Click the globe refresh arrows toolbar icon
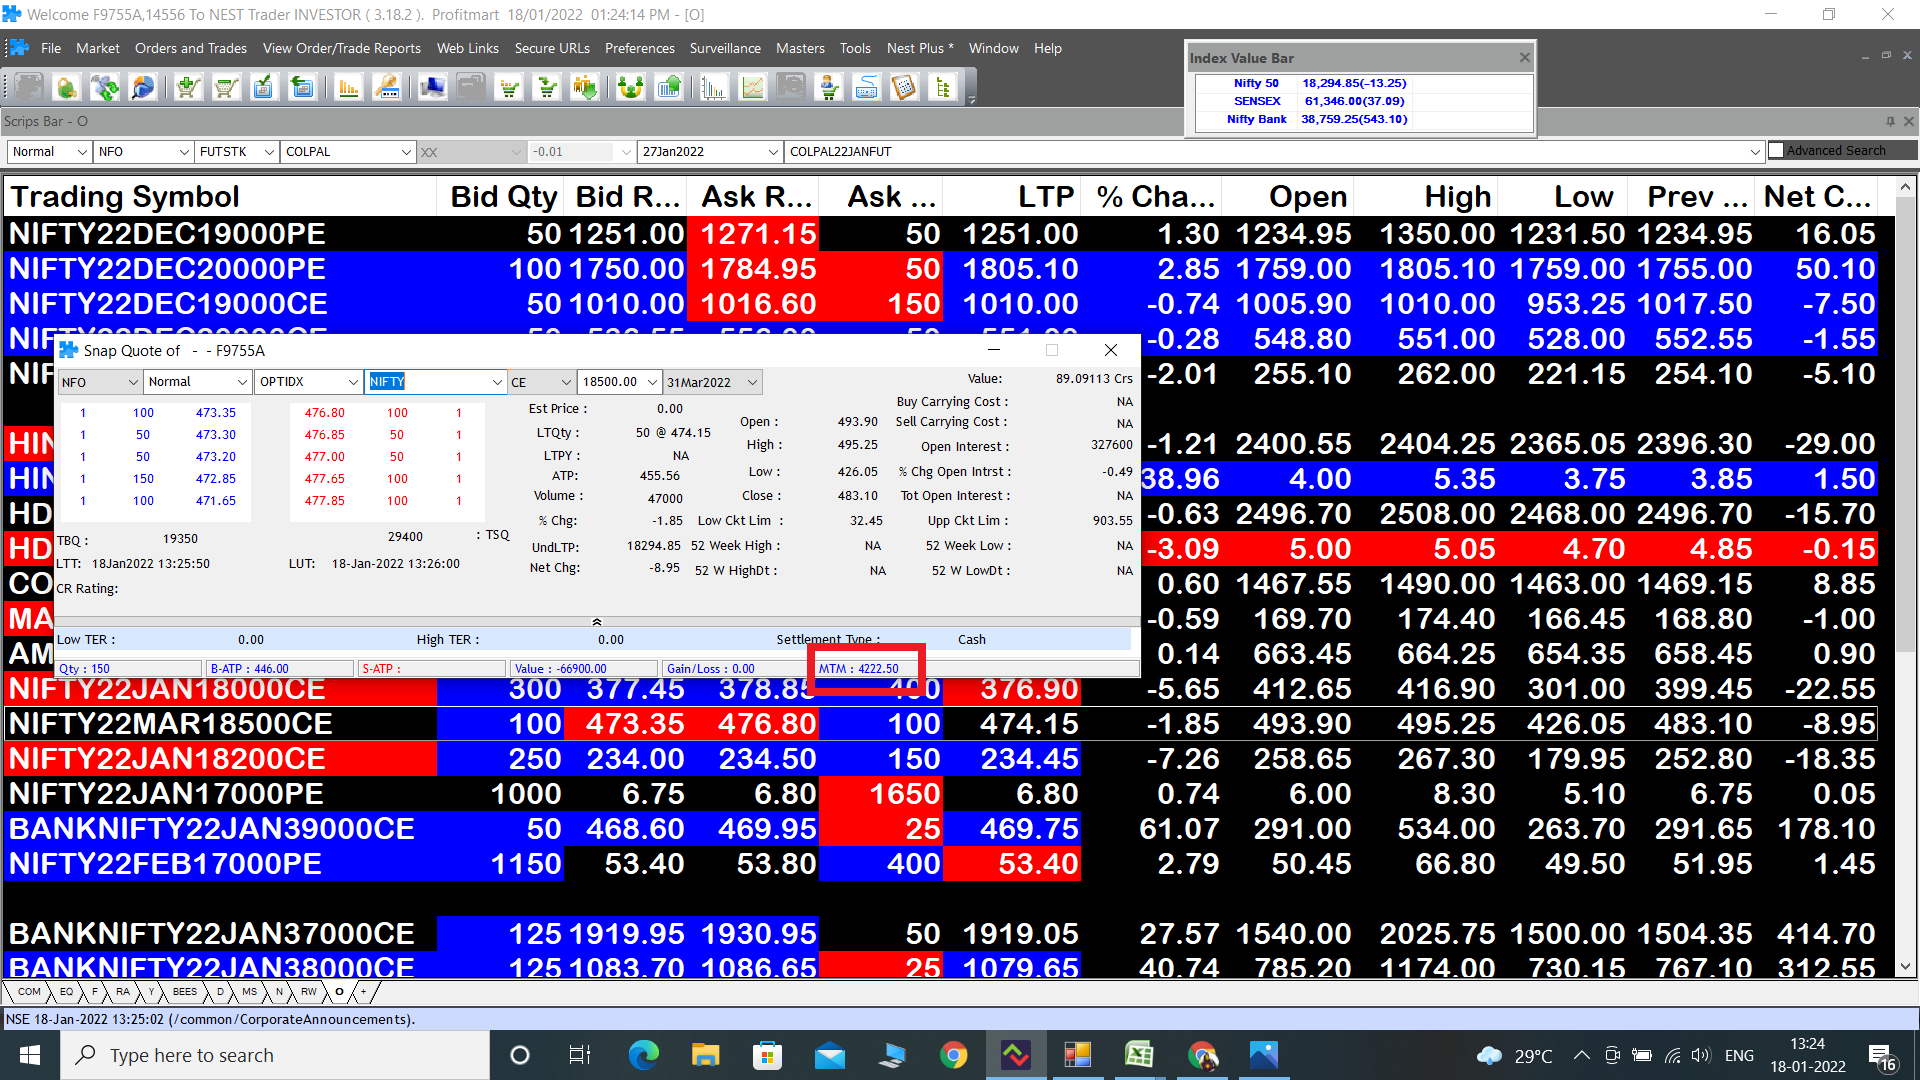The height and width of the screenshot is (1080, 1920). pyautogui.click(x=105, y=88)
